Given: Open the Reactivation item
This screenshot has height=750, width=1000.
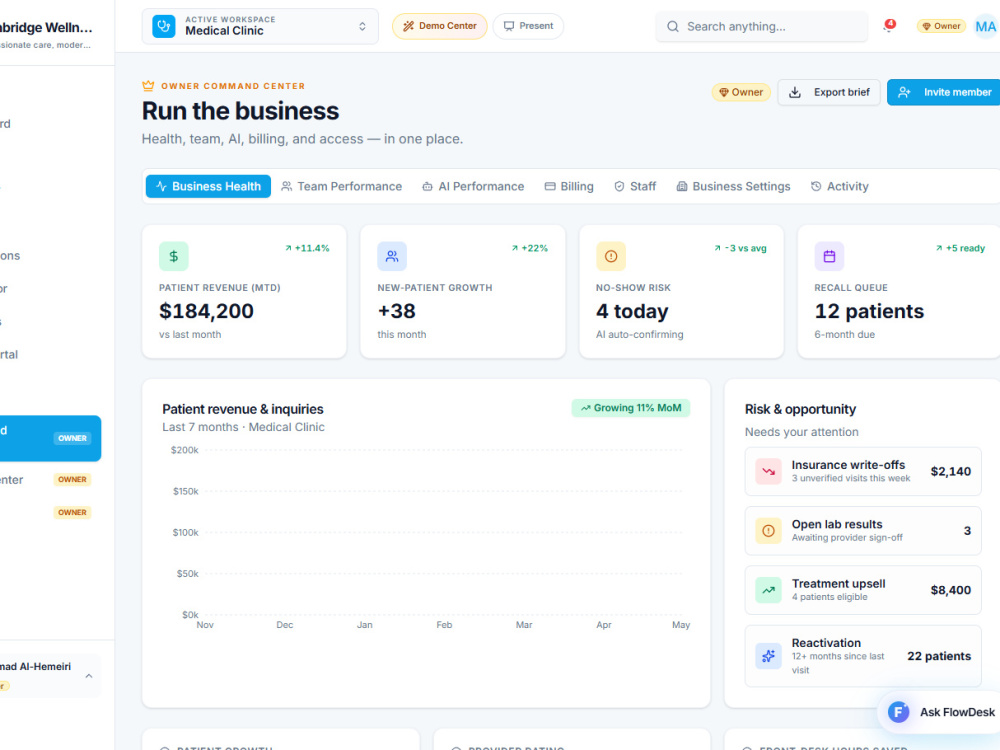Looking at the screenshot, I should point(863,656).
